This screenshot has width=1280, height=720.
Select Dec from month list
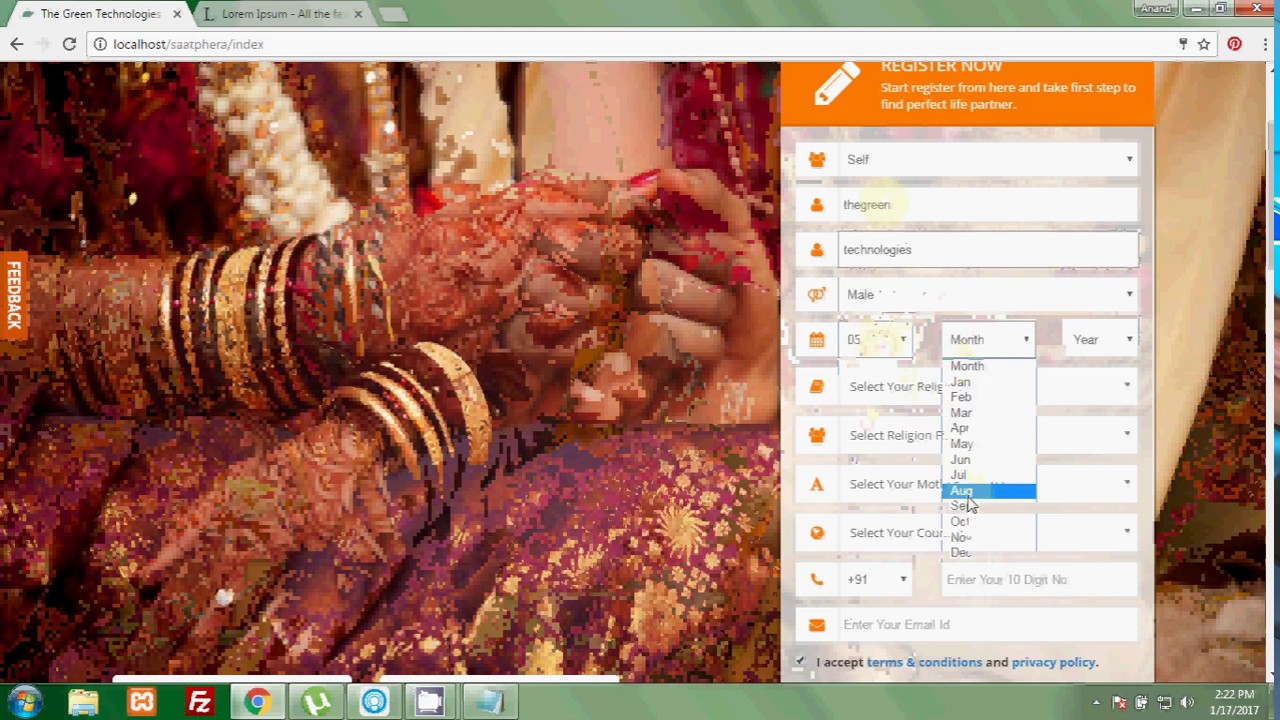(989, 553)
